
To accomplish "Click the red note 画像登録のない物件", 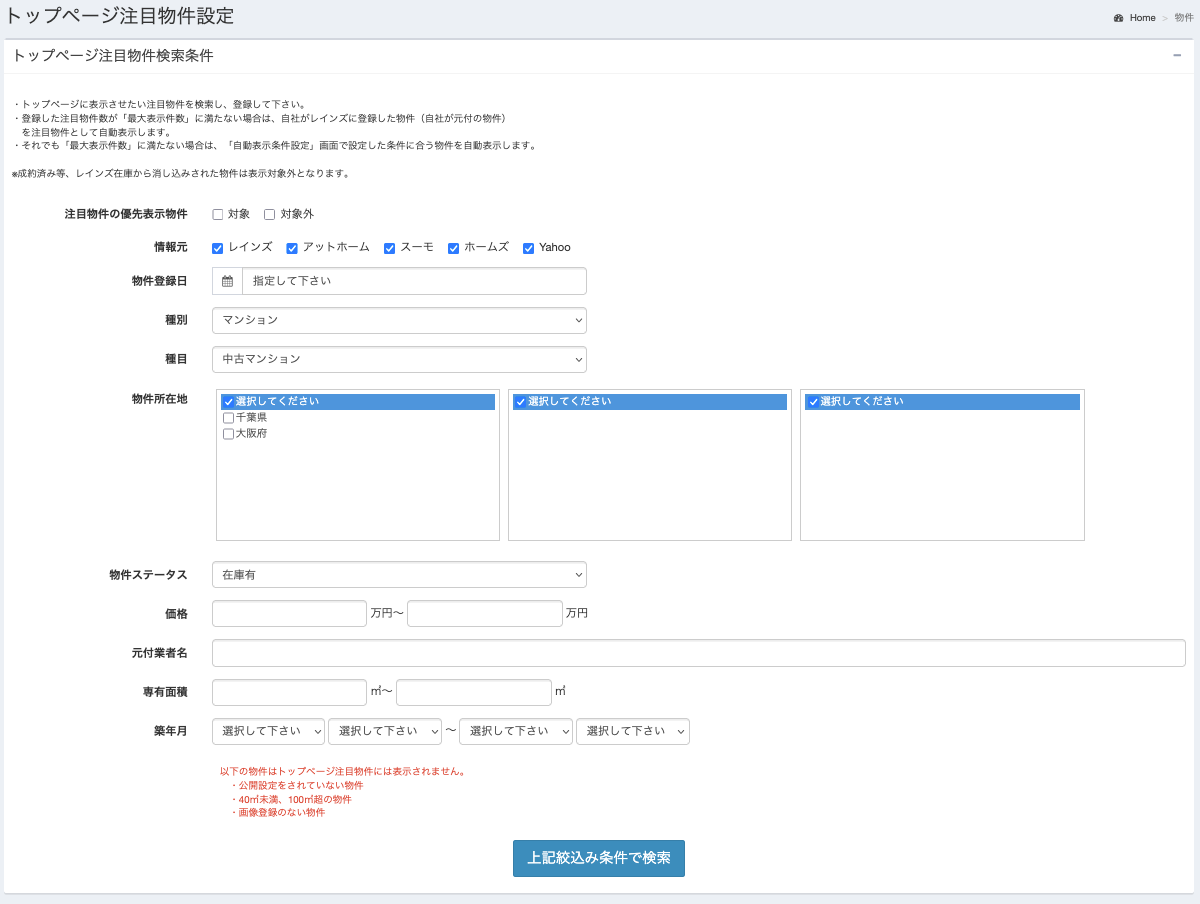I will (281, 812).
